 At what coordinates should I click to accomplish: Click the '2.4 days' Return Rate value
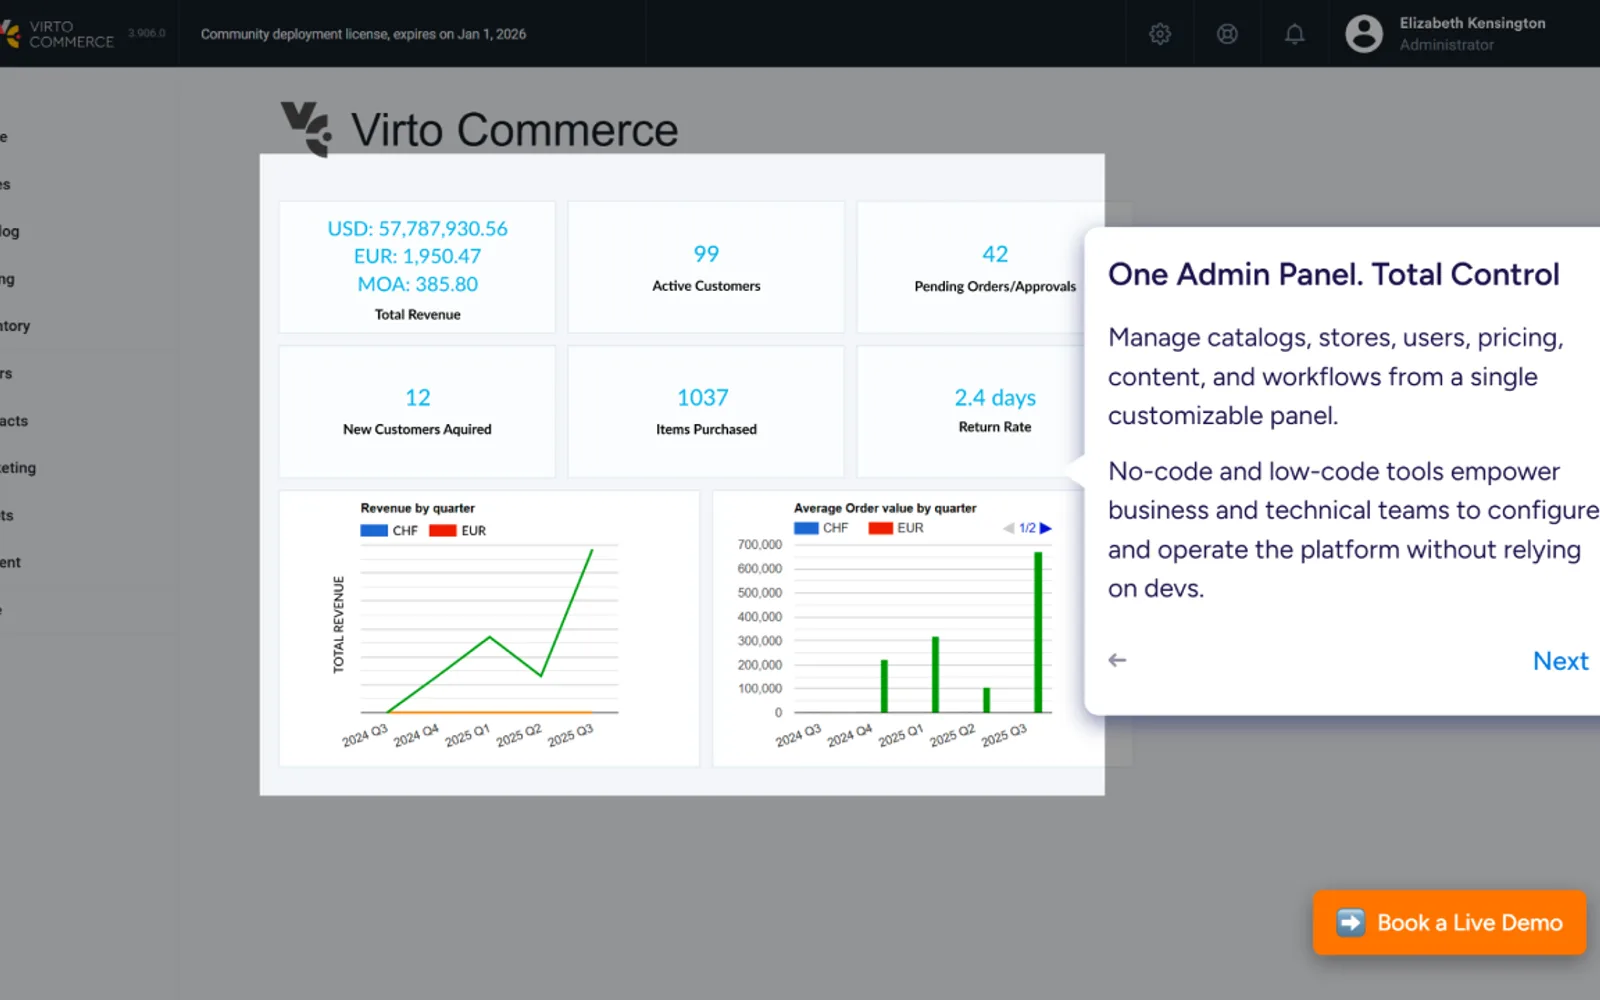[x=995, y=398]
